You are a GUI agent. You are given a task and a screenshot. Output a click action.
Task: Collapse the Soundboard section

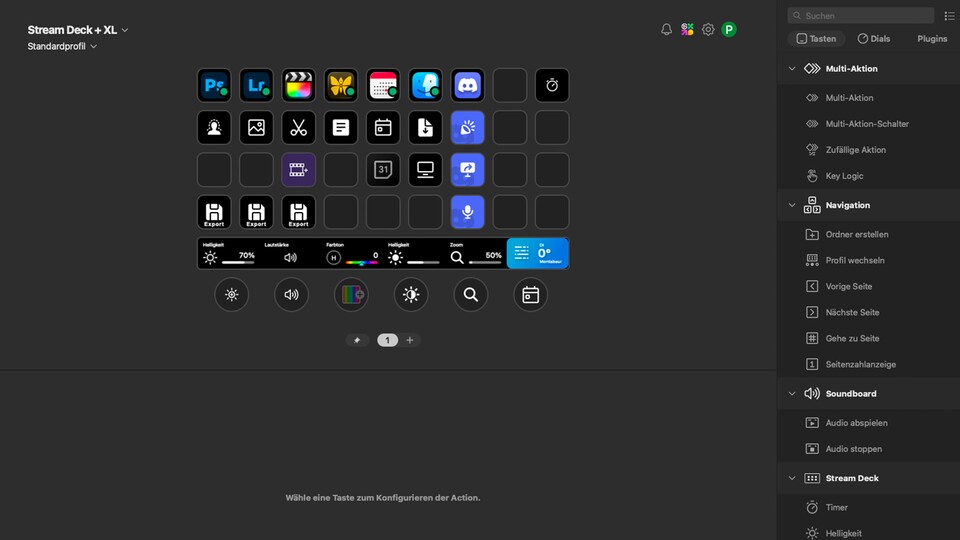(792, 394)
